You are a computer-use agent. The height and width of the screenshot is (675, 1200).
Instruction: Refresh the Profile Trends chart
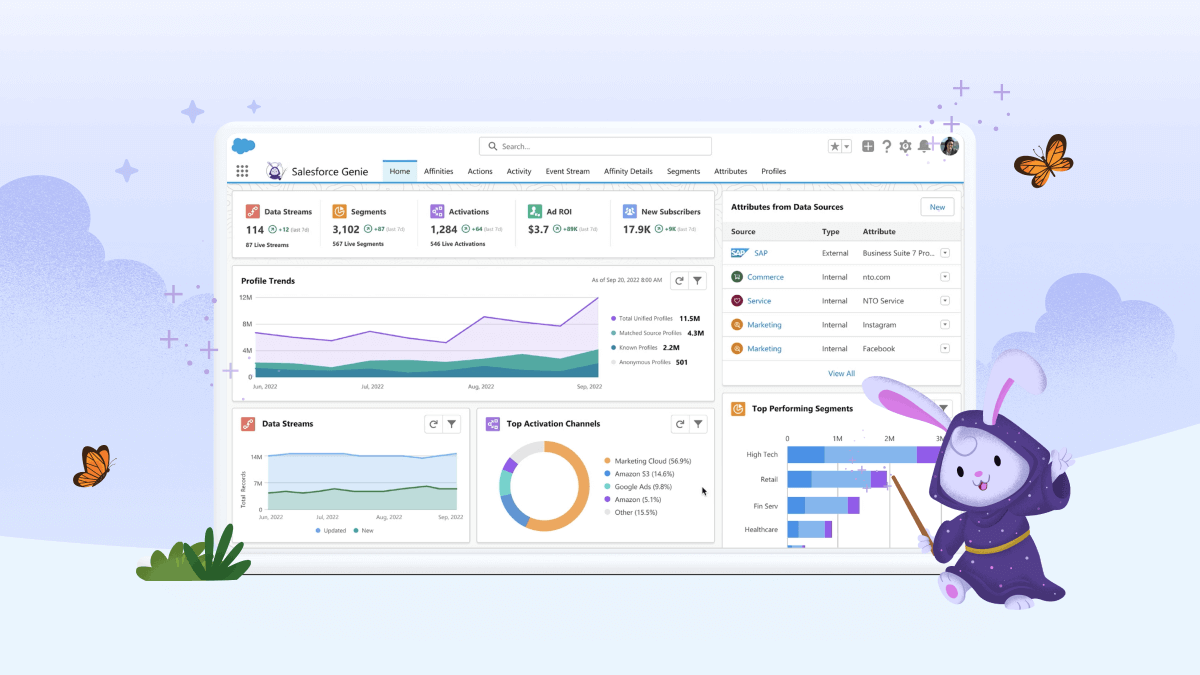[679, 281]
